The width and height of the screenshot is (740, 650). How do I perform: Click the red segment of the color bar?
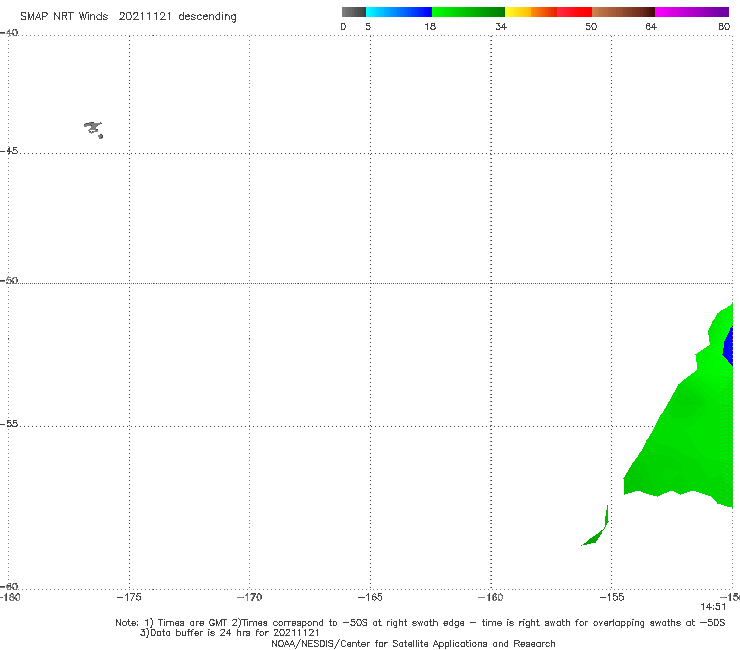coord(574,12)
